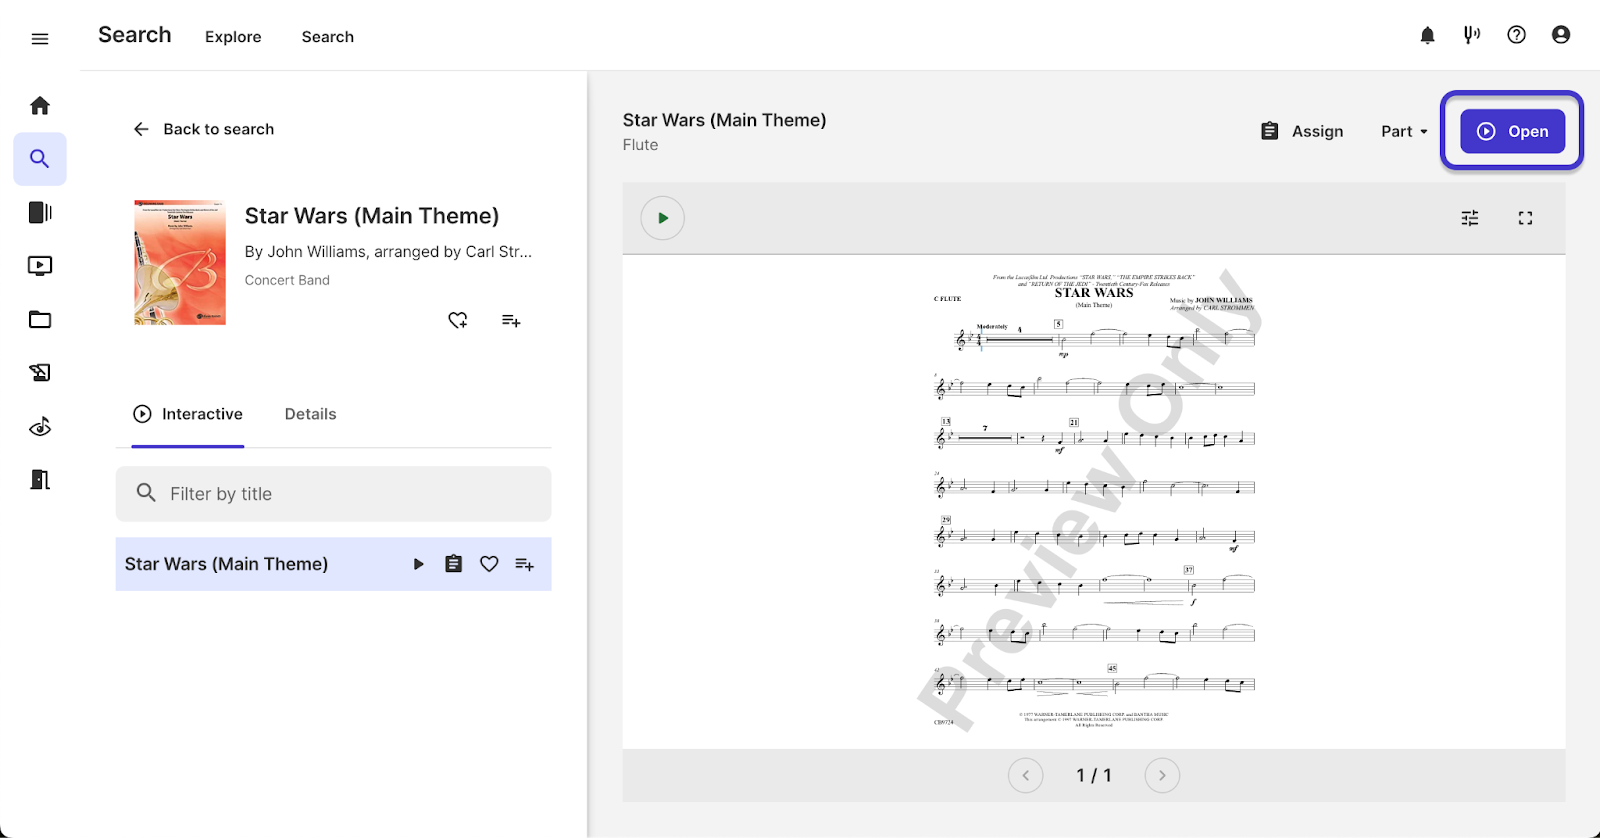Viewport: 1600px width, 838px height.
Task: Expand the Part dropdown
Action: (1405, 131)
